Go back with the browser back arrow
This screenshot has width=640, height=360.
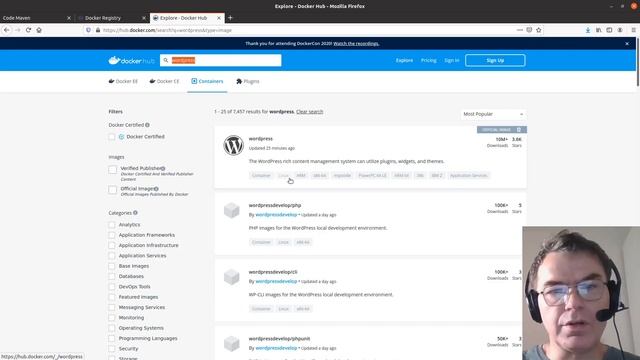[x=7, y=30]
